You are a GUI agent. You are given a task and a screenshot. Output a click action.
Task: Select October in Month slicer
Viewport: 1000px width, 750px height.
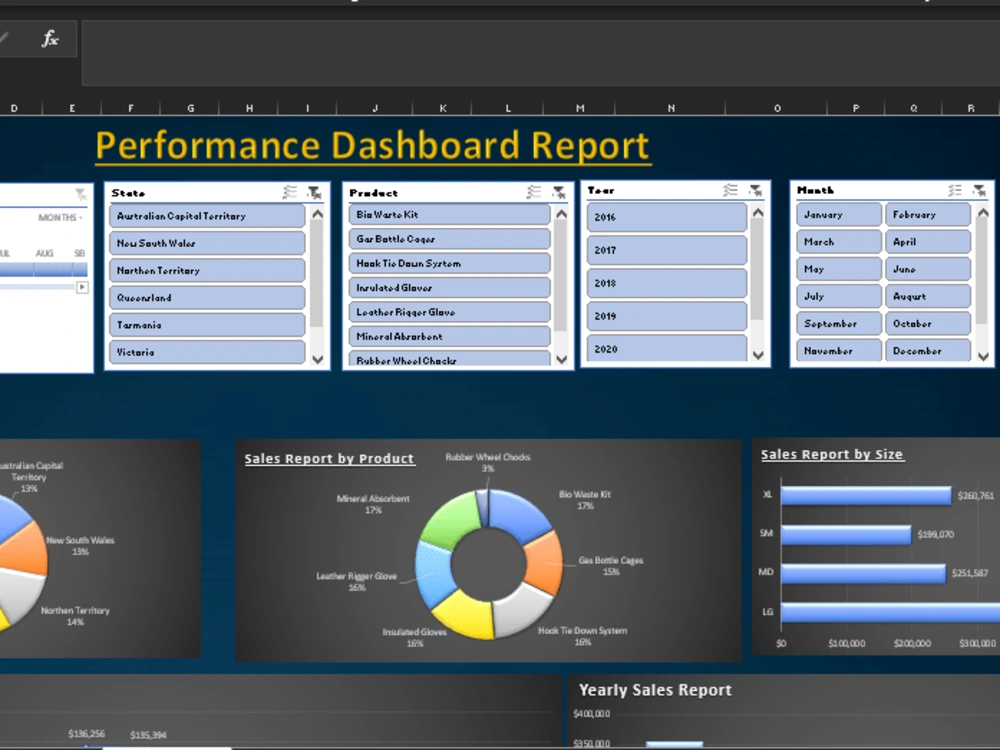(x=928, y=323)
